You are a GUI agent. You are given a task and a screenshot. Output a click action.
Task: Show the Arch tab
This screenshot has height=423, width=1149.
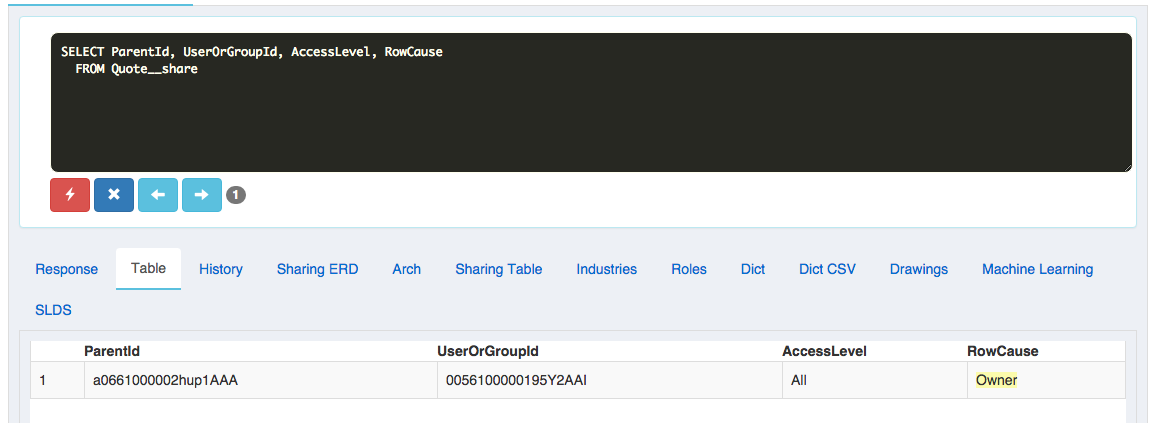(x=406, y=269)
